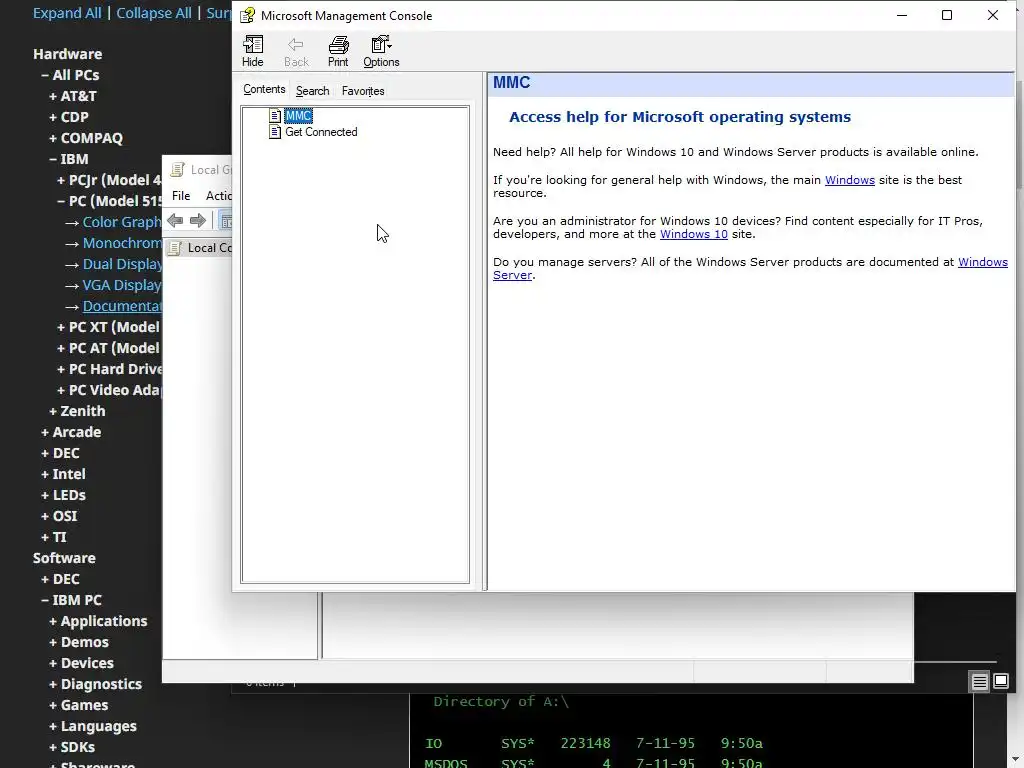Expand the Intel node
This screenshot has height=768, width=1024.
point(63,474)
